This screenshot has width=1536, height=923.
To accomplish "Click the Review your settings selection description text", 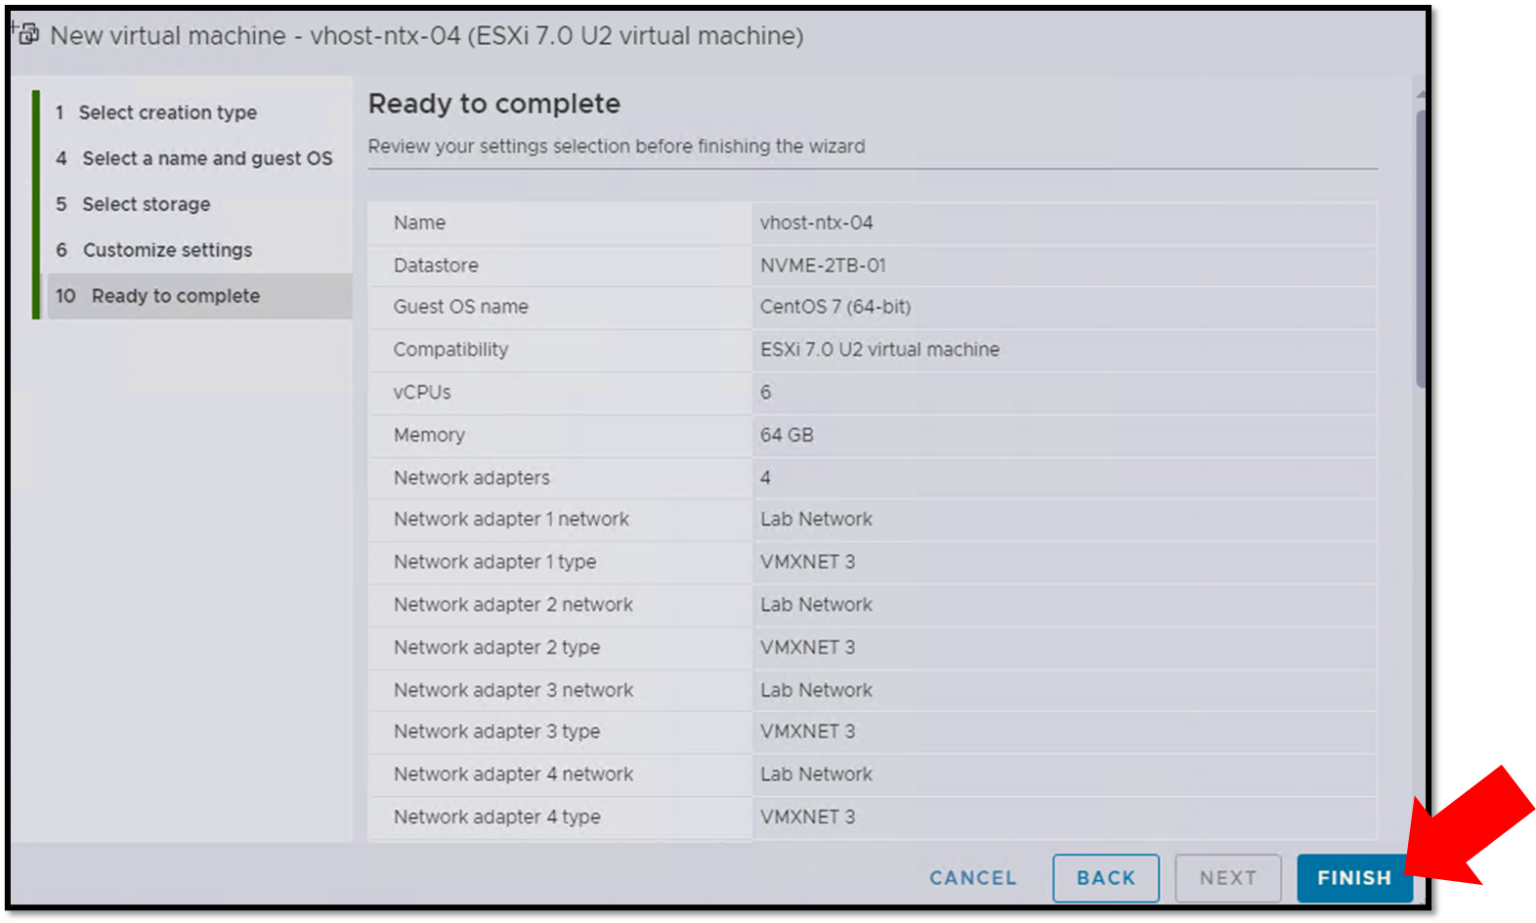I will pyautogui.click(x=616, y=147).
